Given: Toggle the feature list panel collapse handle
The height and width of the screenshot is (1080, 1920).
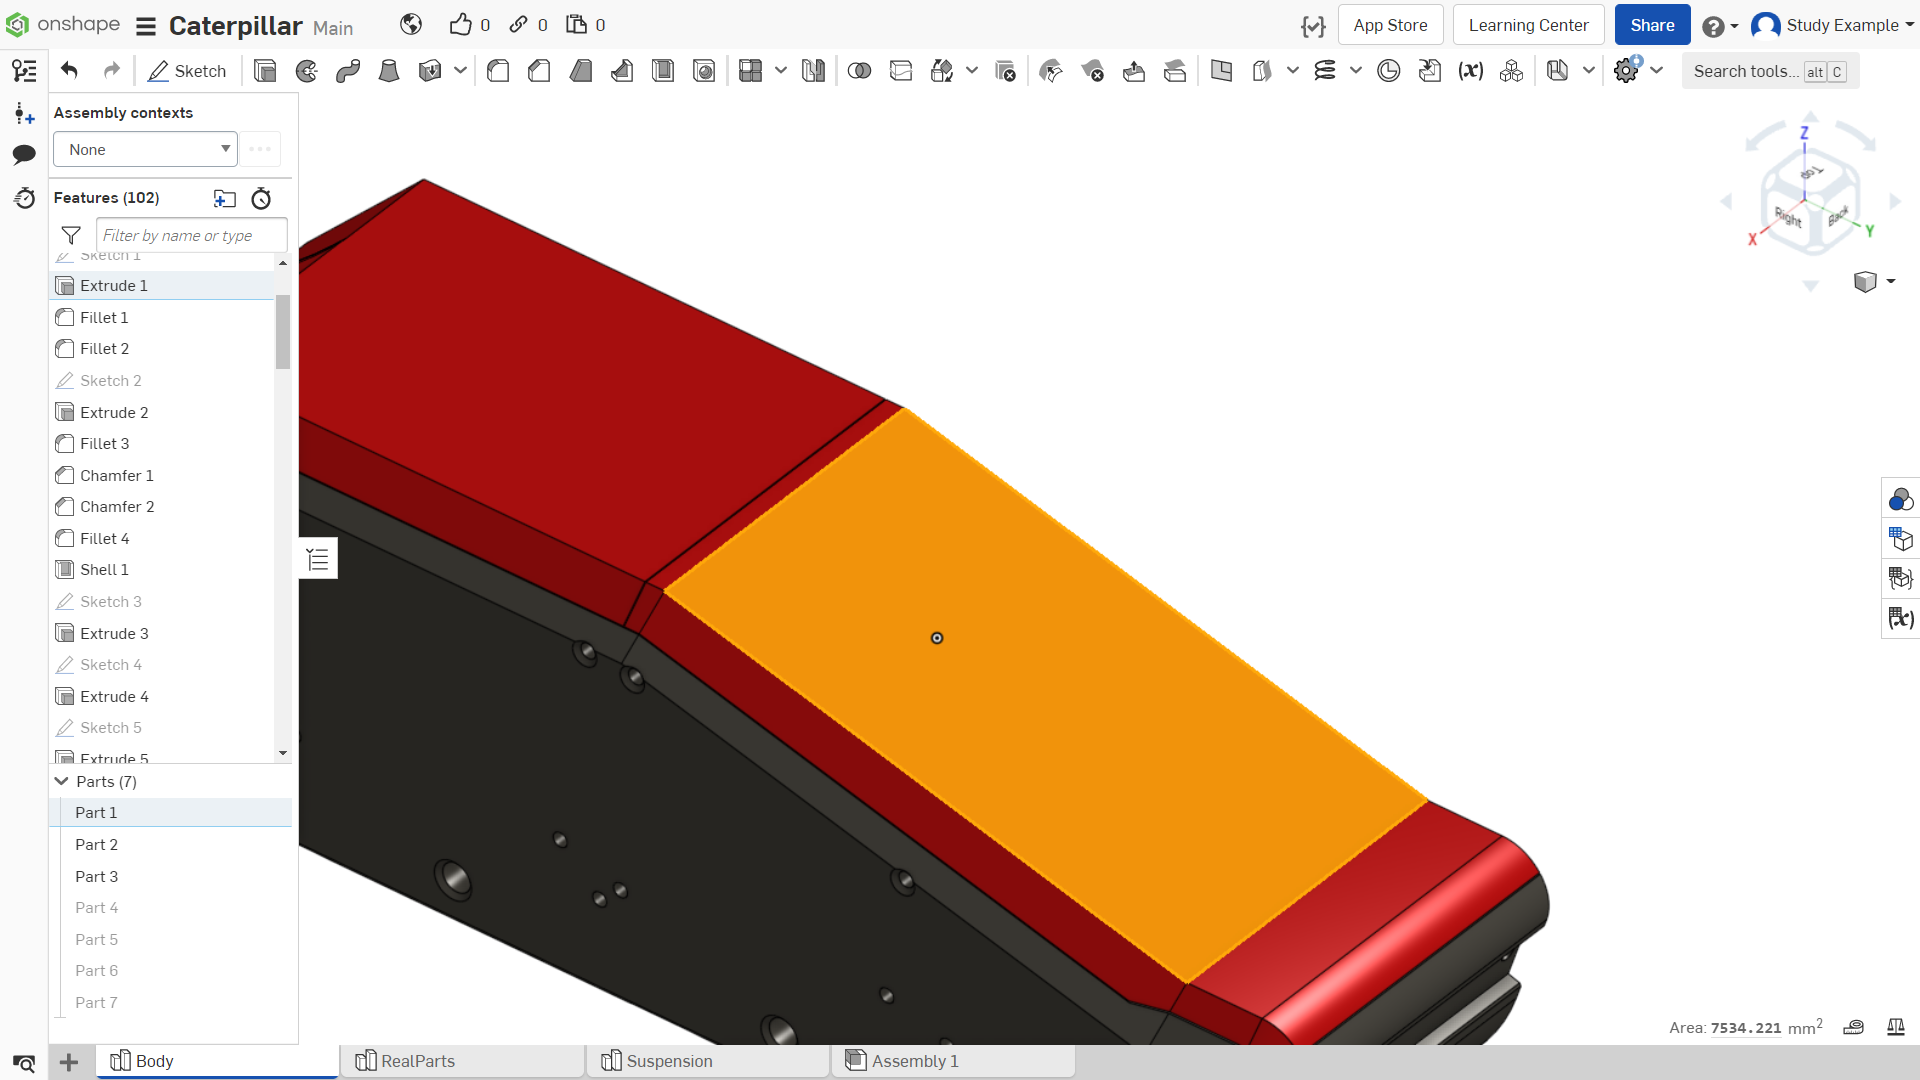Looking at the screenshot, I should point(318,559).
